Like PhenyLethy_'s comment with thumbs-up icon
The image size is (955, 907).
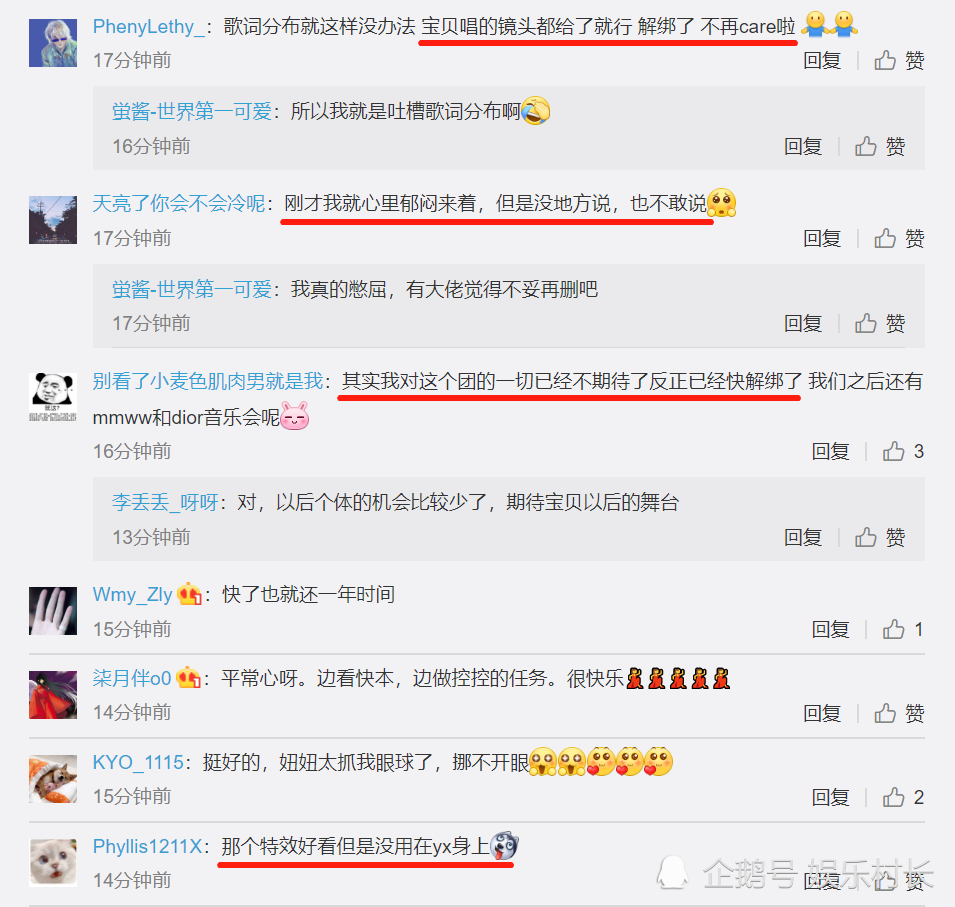pyautogui.click(x=899, y=60)
